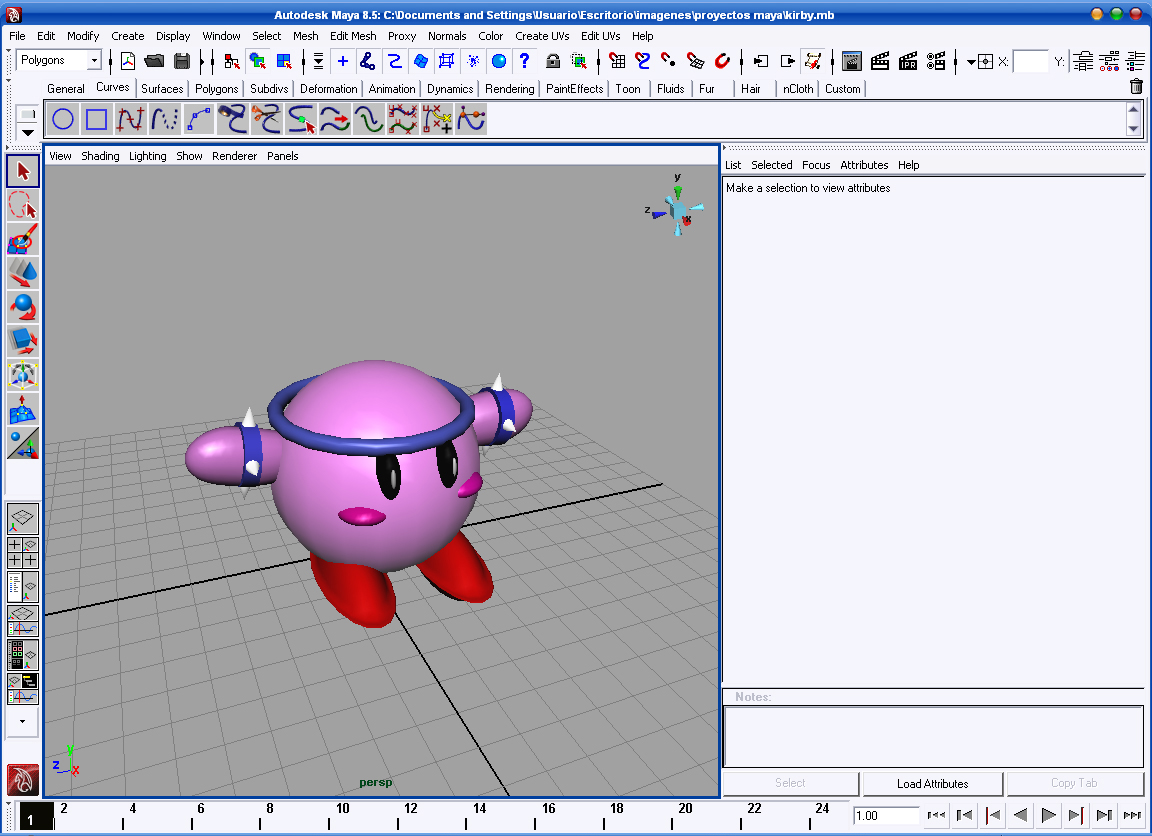Viewport: 1152px width, 836px height.
Task: Switch to the Animation shelf tab
Action: point(392,89)
